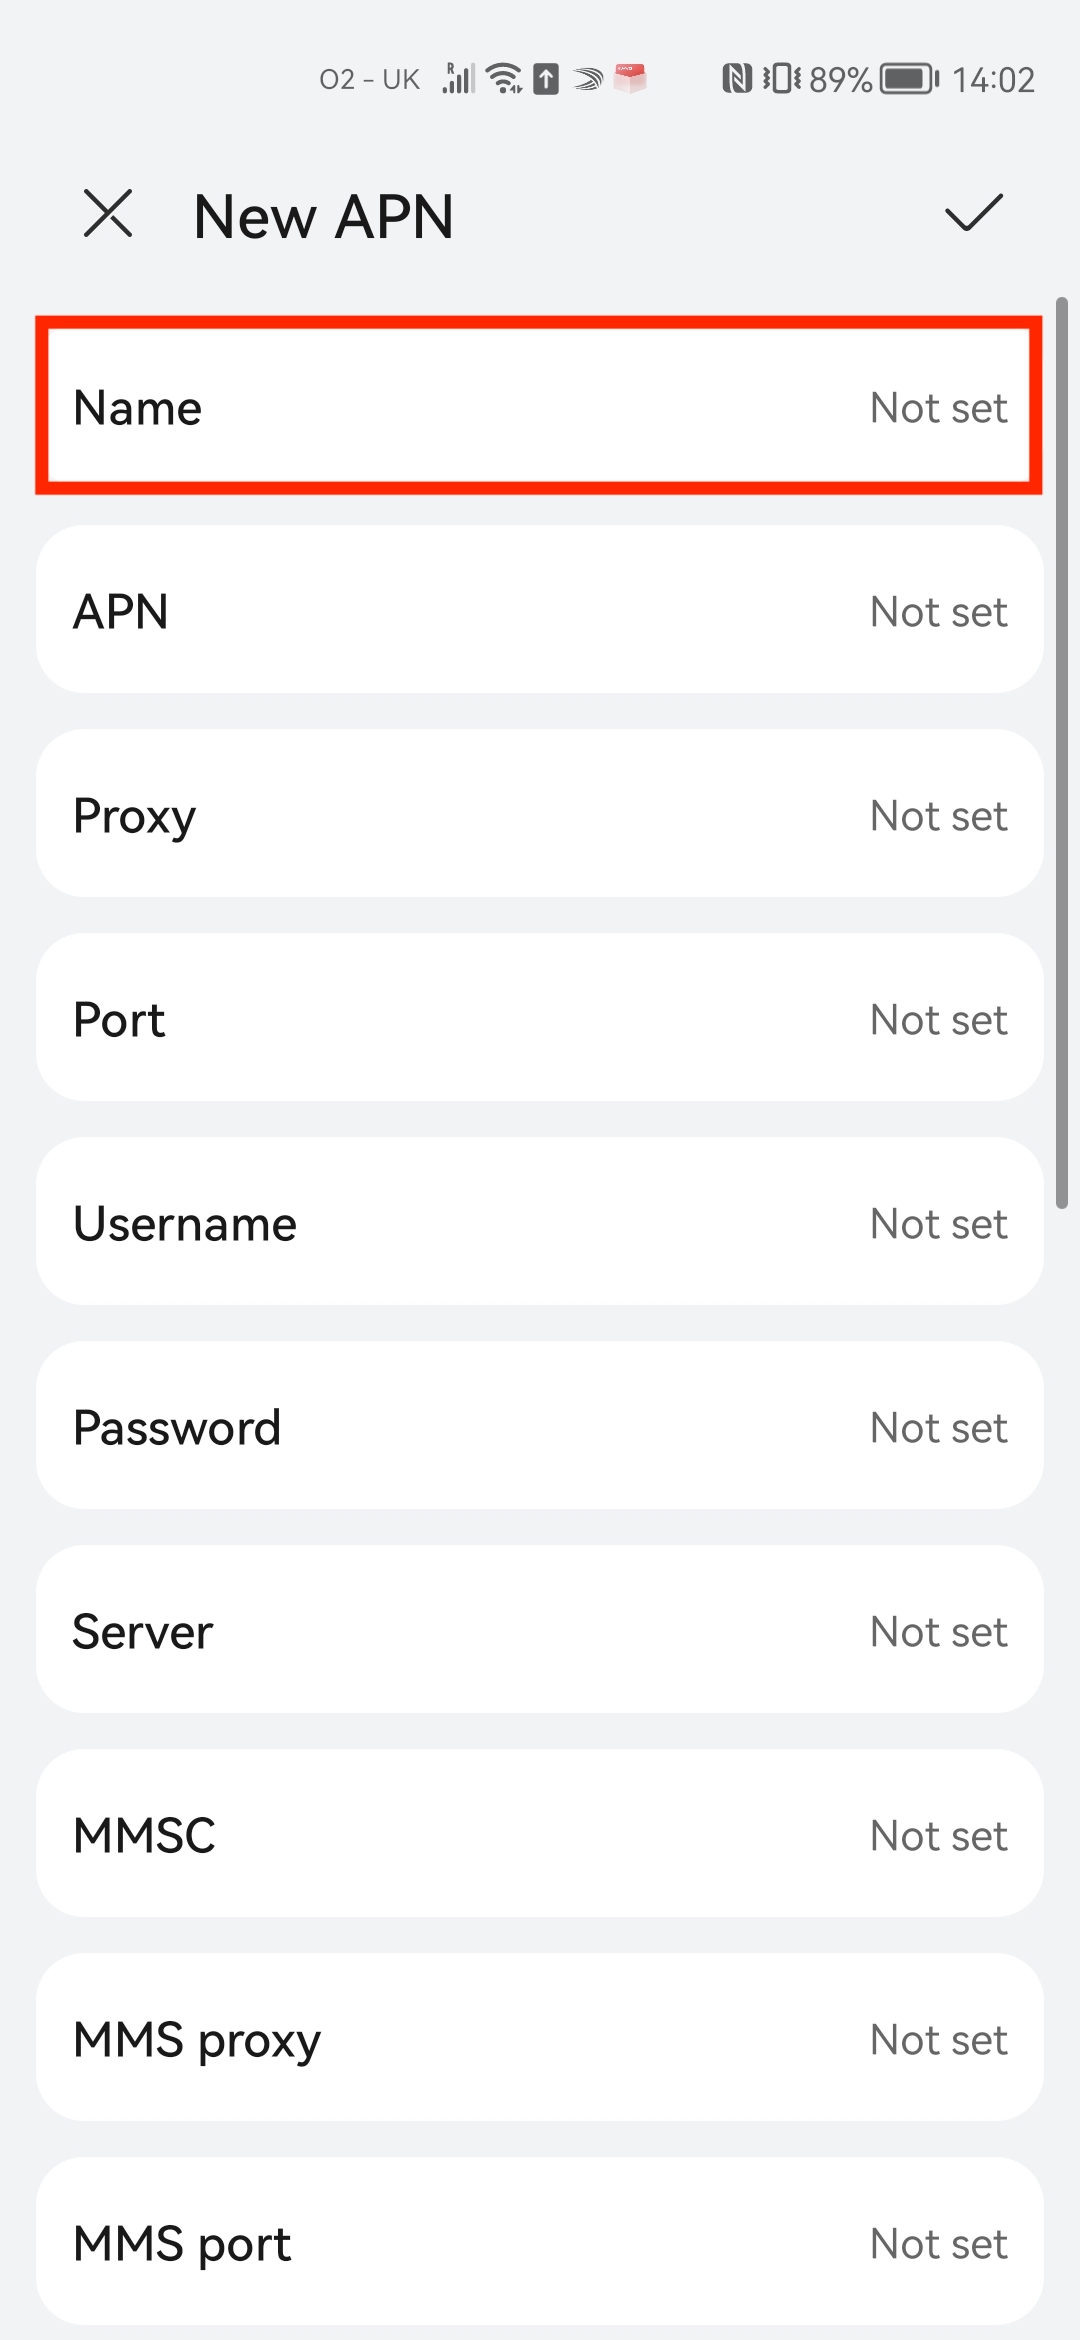Screen dimensions: 1080x2340
Task: Tap the vibrate mode status icon
Action: tap(781, 78)
